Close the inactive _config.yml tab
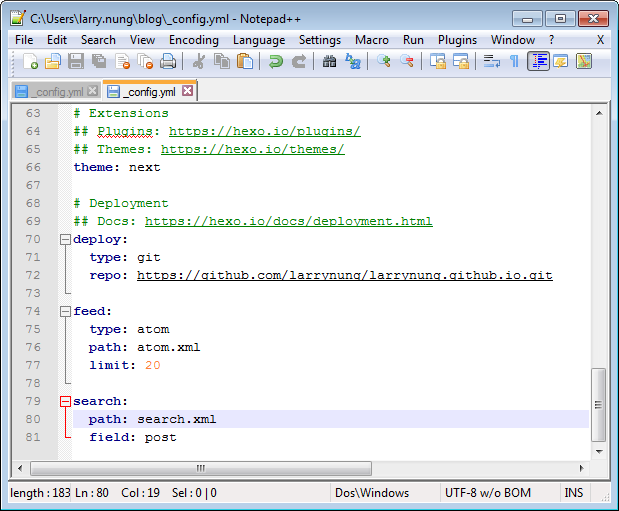The image size is (619, 511). (92, 91)
